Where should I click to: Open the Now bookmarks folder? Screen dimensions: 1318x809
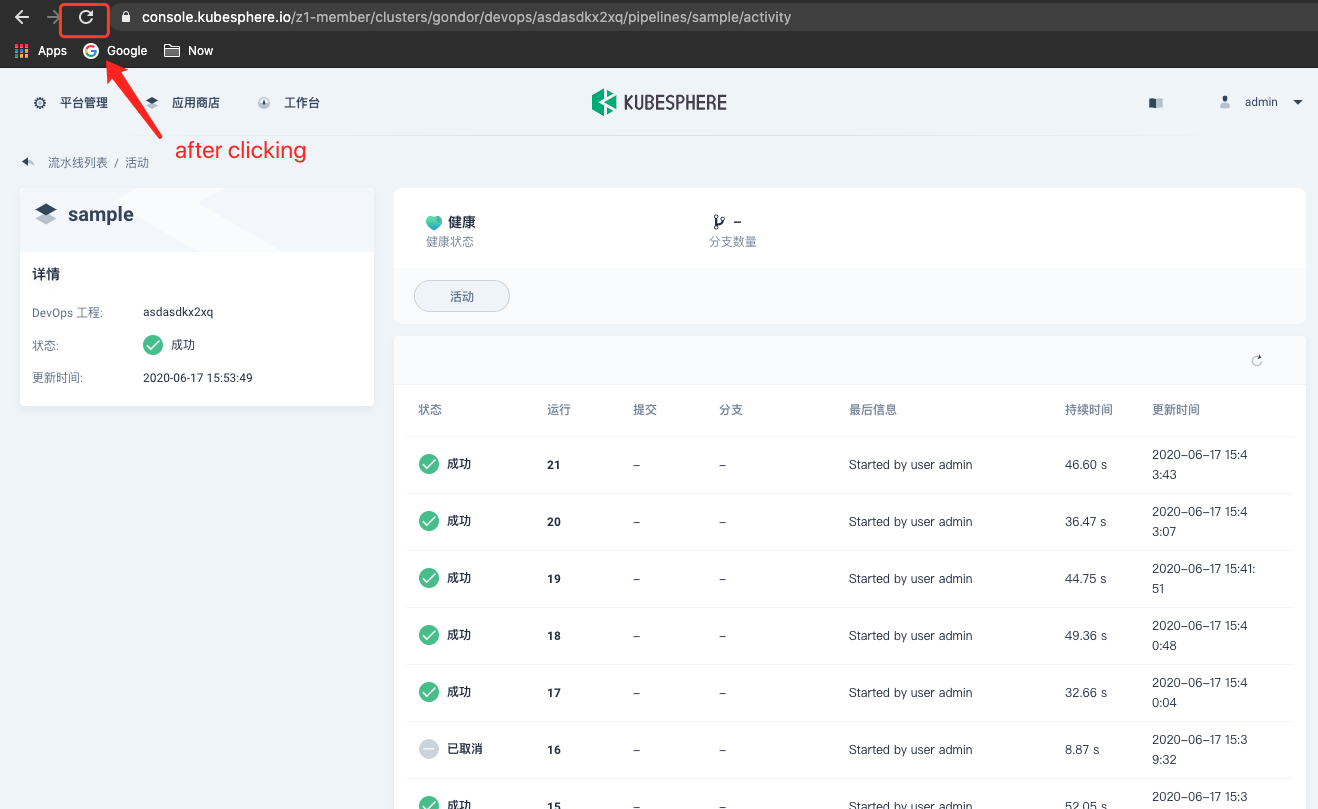pos(189,51)
